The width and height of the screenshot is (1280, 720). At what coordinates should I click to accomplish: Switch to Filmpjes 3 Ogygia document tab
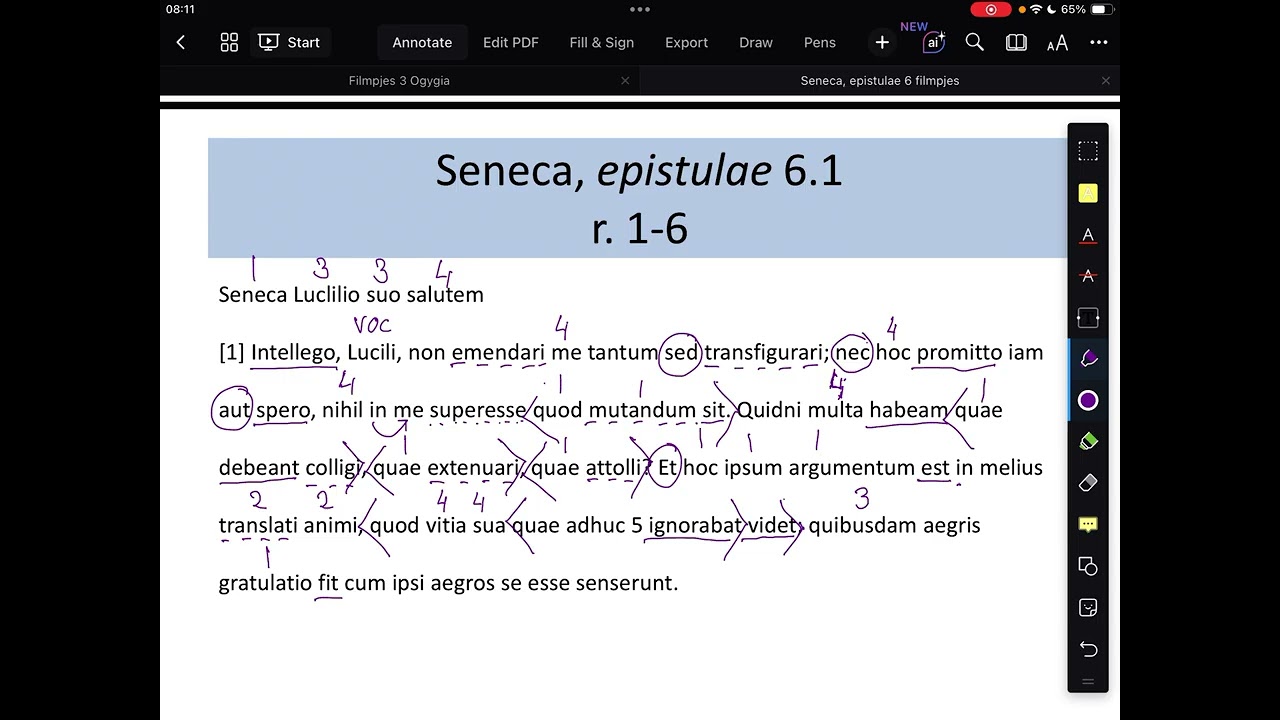399,81
